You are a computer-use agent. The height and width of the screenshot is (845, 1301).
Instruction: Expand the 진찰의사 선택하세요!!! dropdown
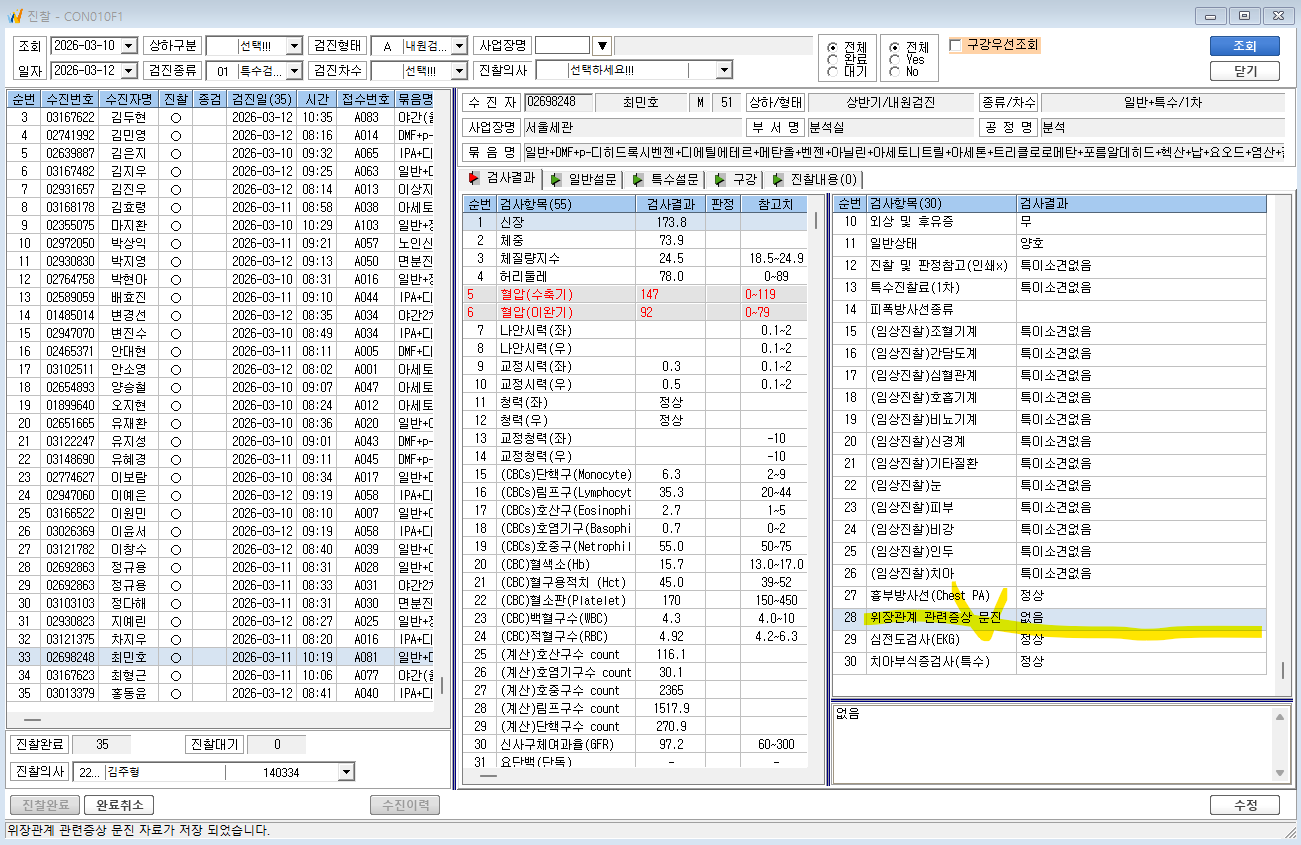724,71
